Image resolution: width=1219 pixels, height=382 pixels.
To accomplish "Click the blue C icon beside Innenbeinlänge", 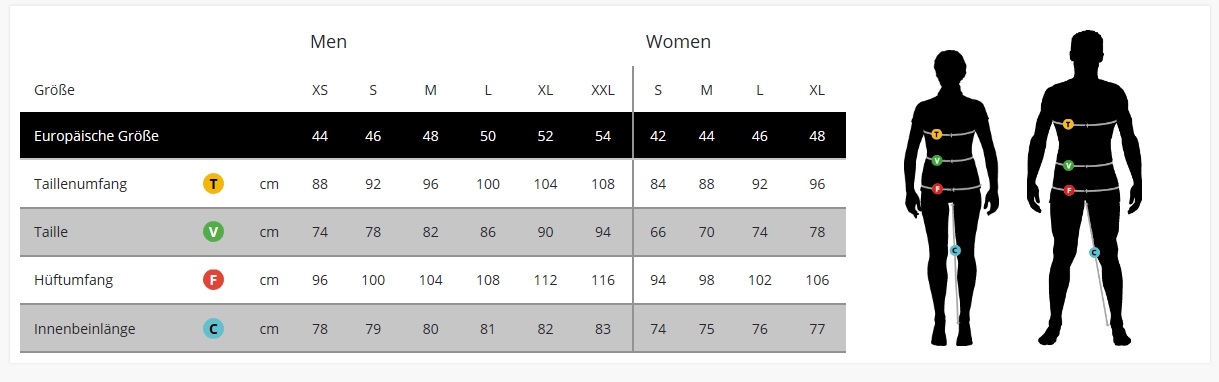I will 213,328.
